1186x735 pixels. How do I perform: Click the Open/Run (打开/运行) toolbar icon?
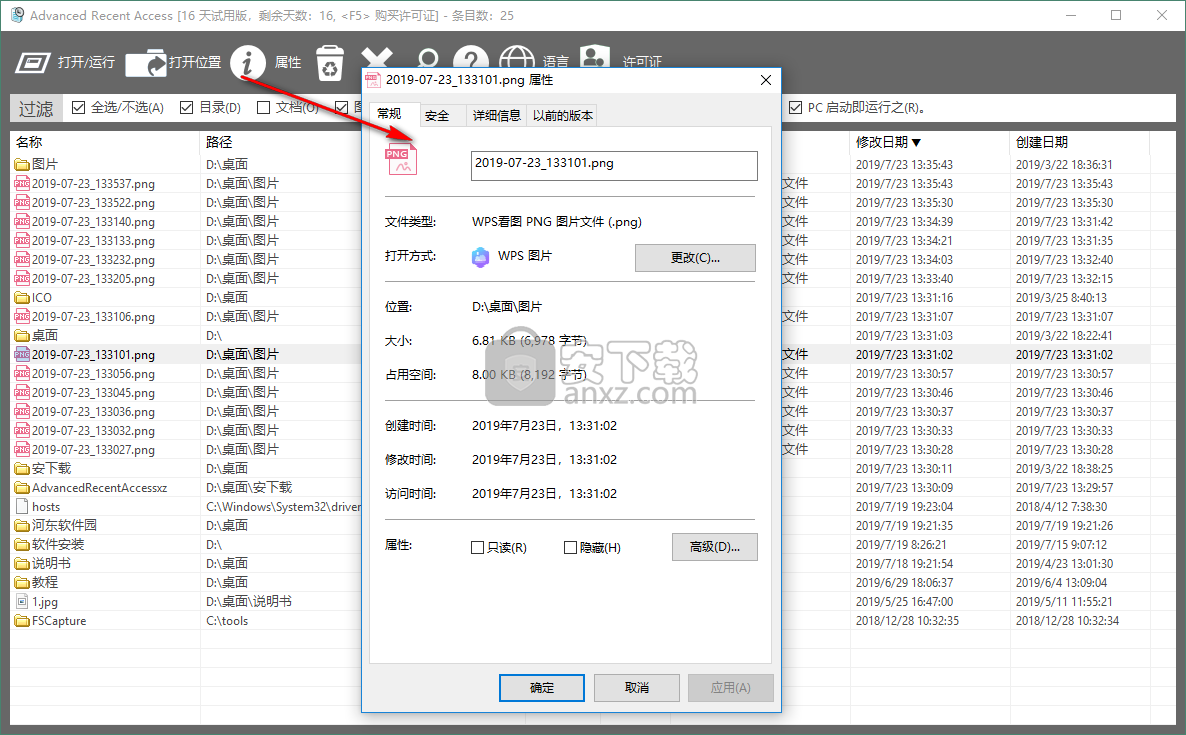coord(33,62)
